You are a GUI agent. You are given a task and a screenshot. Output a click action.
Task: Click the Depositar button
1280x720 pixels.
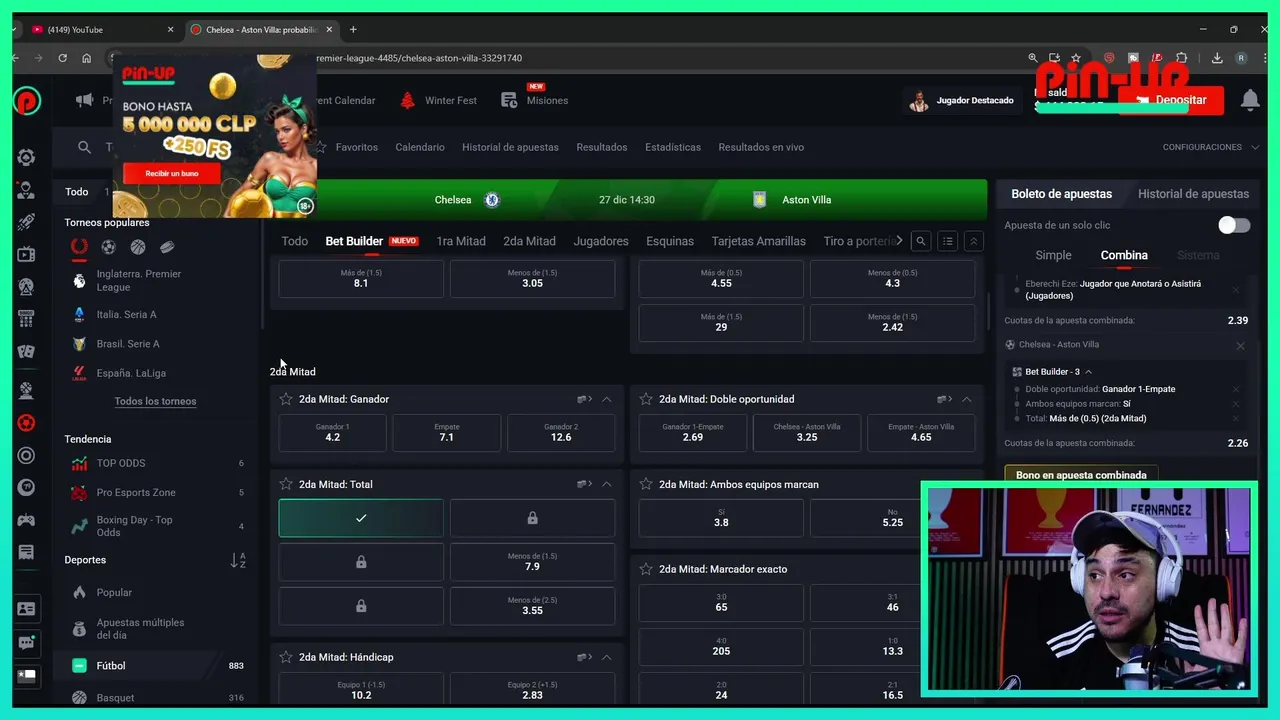(x=1171, y=100)
